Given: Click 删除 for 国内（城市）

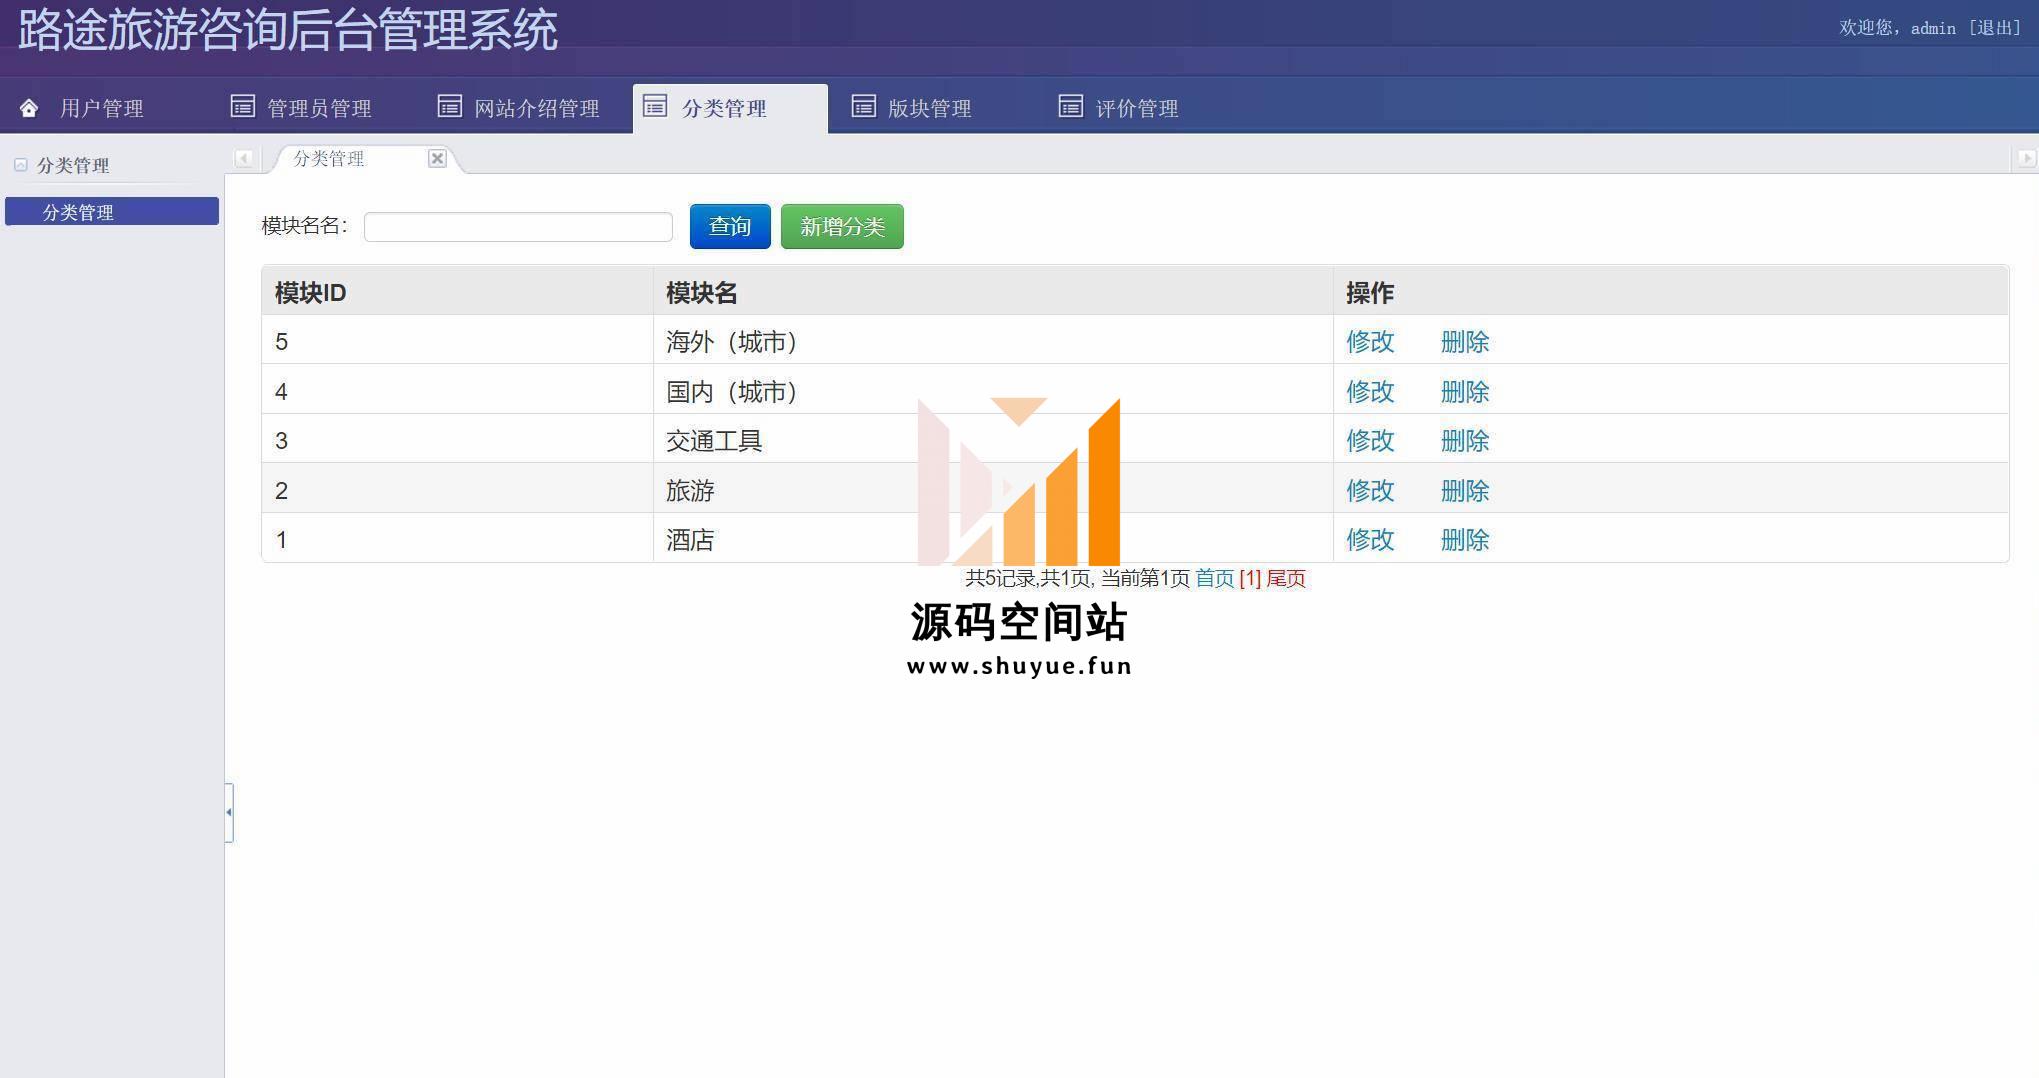Looking at the screenshot, I should coord(1465,392).
